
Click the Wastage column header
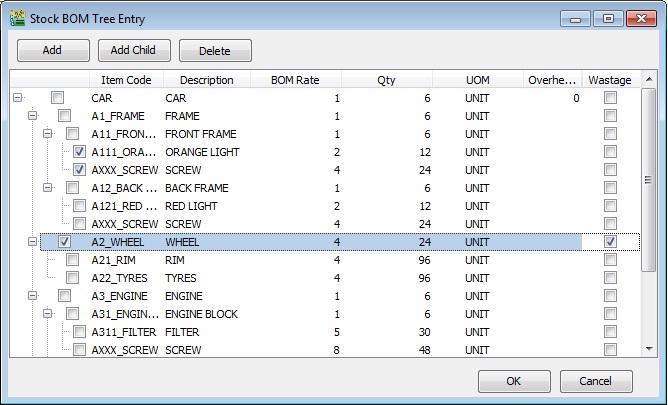pos(610,80)
